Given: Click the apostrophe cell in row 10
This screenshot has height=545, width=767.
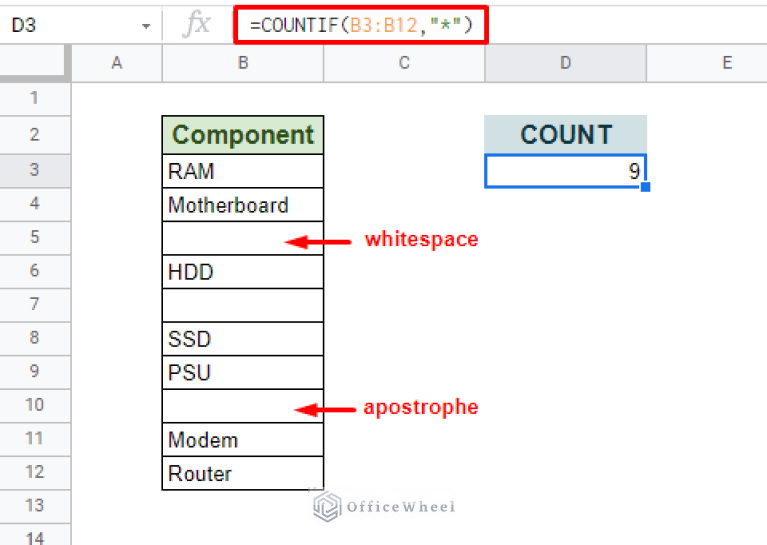Looking at the screenshot, I should [242, 406].
